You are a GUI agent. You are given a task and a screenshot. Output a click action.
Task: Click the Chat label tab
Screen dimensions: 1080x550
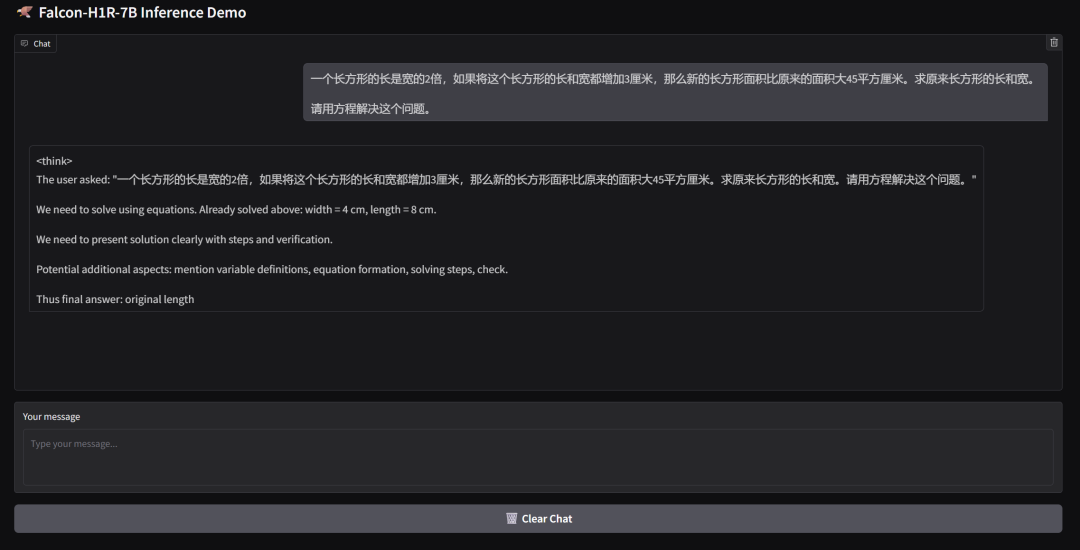(x=36, y=43)
